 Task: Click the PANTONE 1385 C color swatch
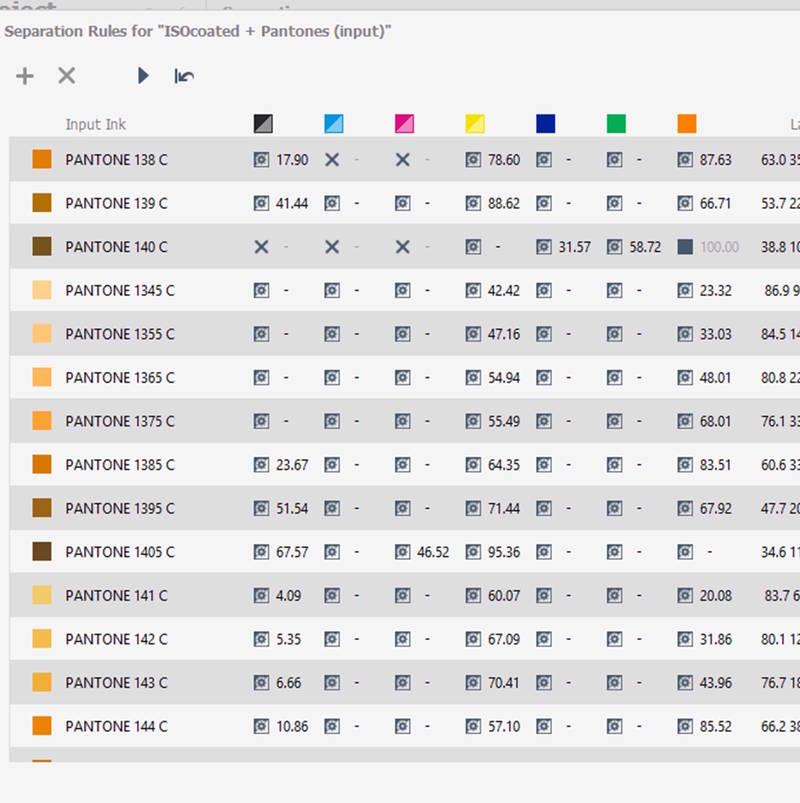pyautogui.click(x=42, y=464)
